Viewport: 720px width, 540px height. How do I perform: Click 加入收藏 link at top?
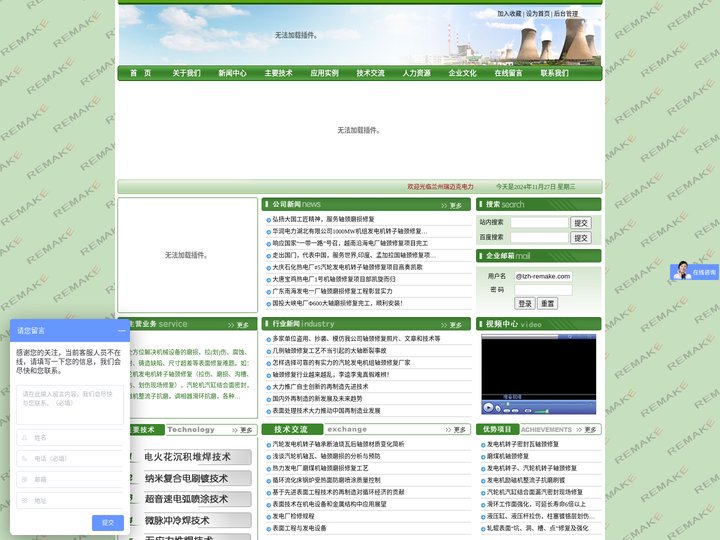coord(509,14)
